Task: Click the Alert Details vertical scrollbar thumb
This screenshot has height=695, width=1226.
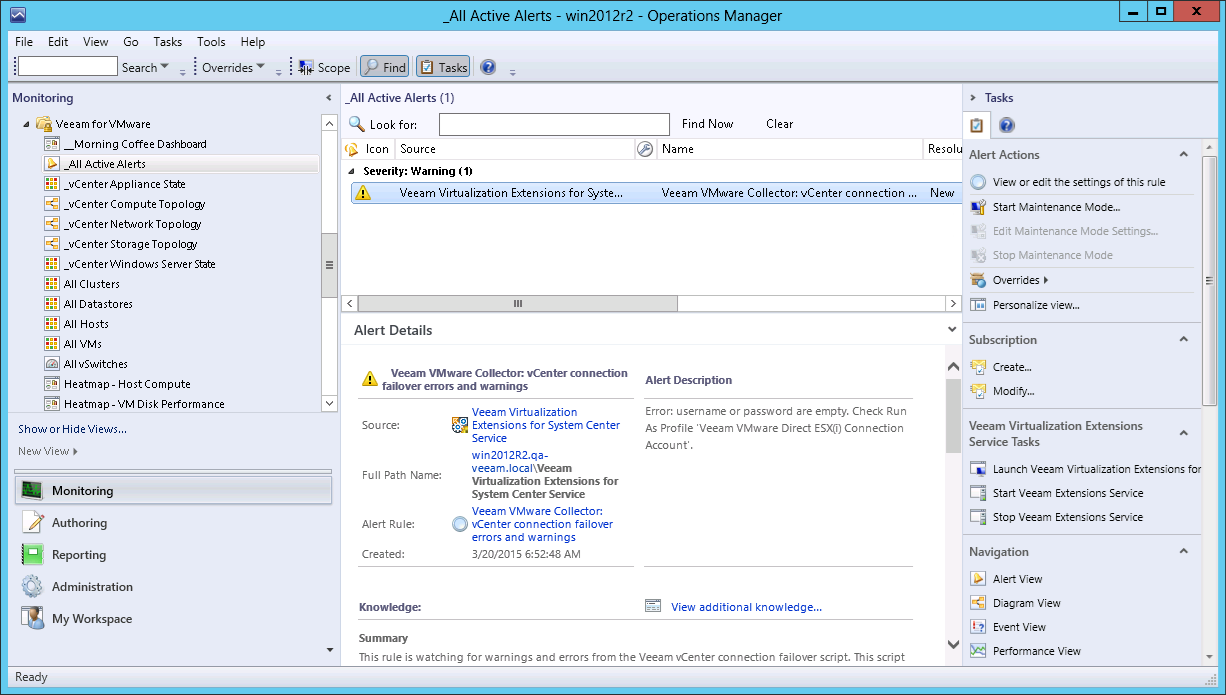Action: (x=953, y=415)
